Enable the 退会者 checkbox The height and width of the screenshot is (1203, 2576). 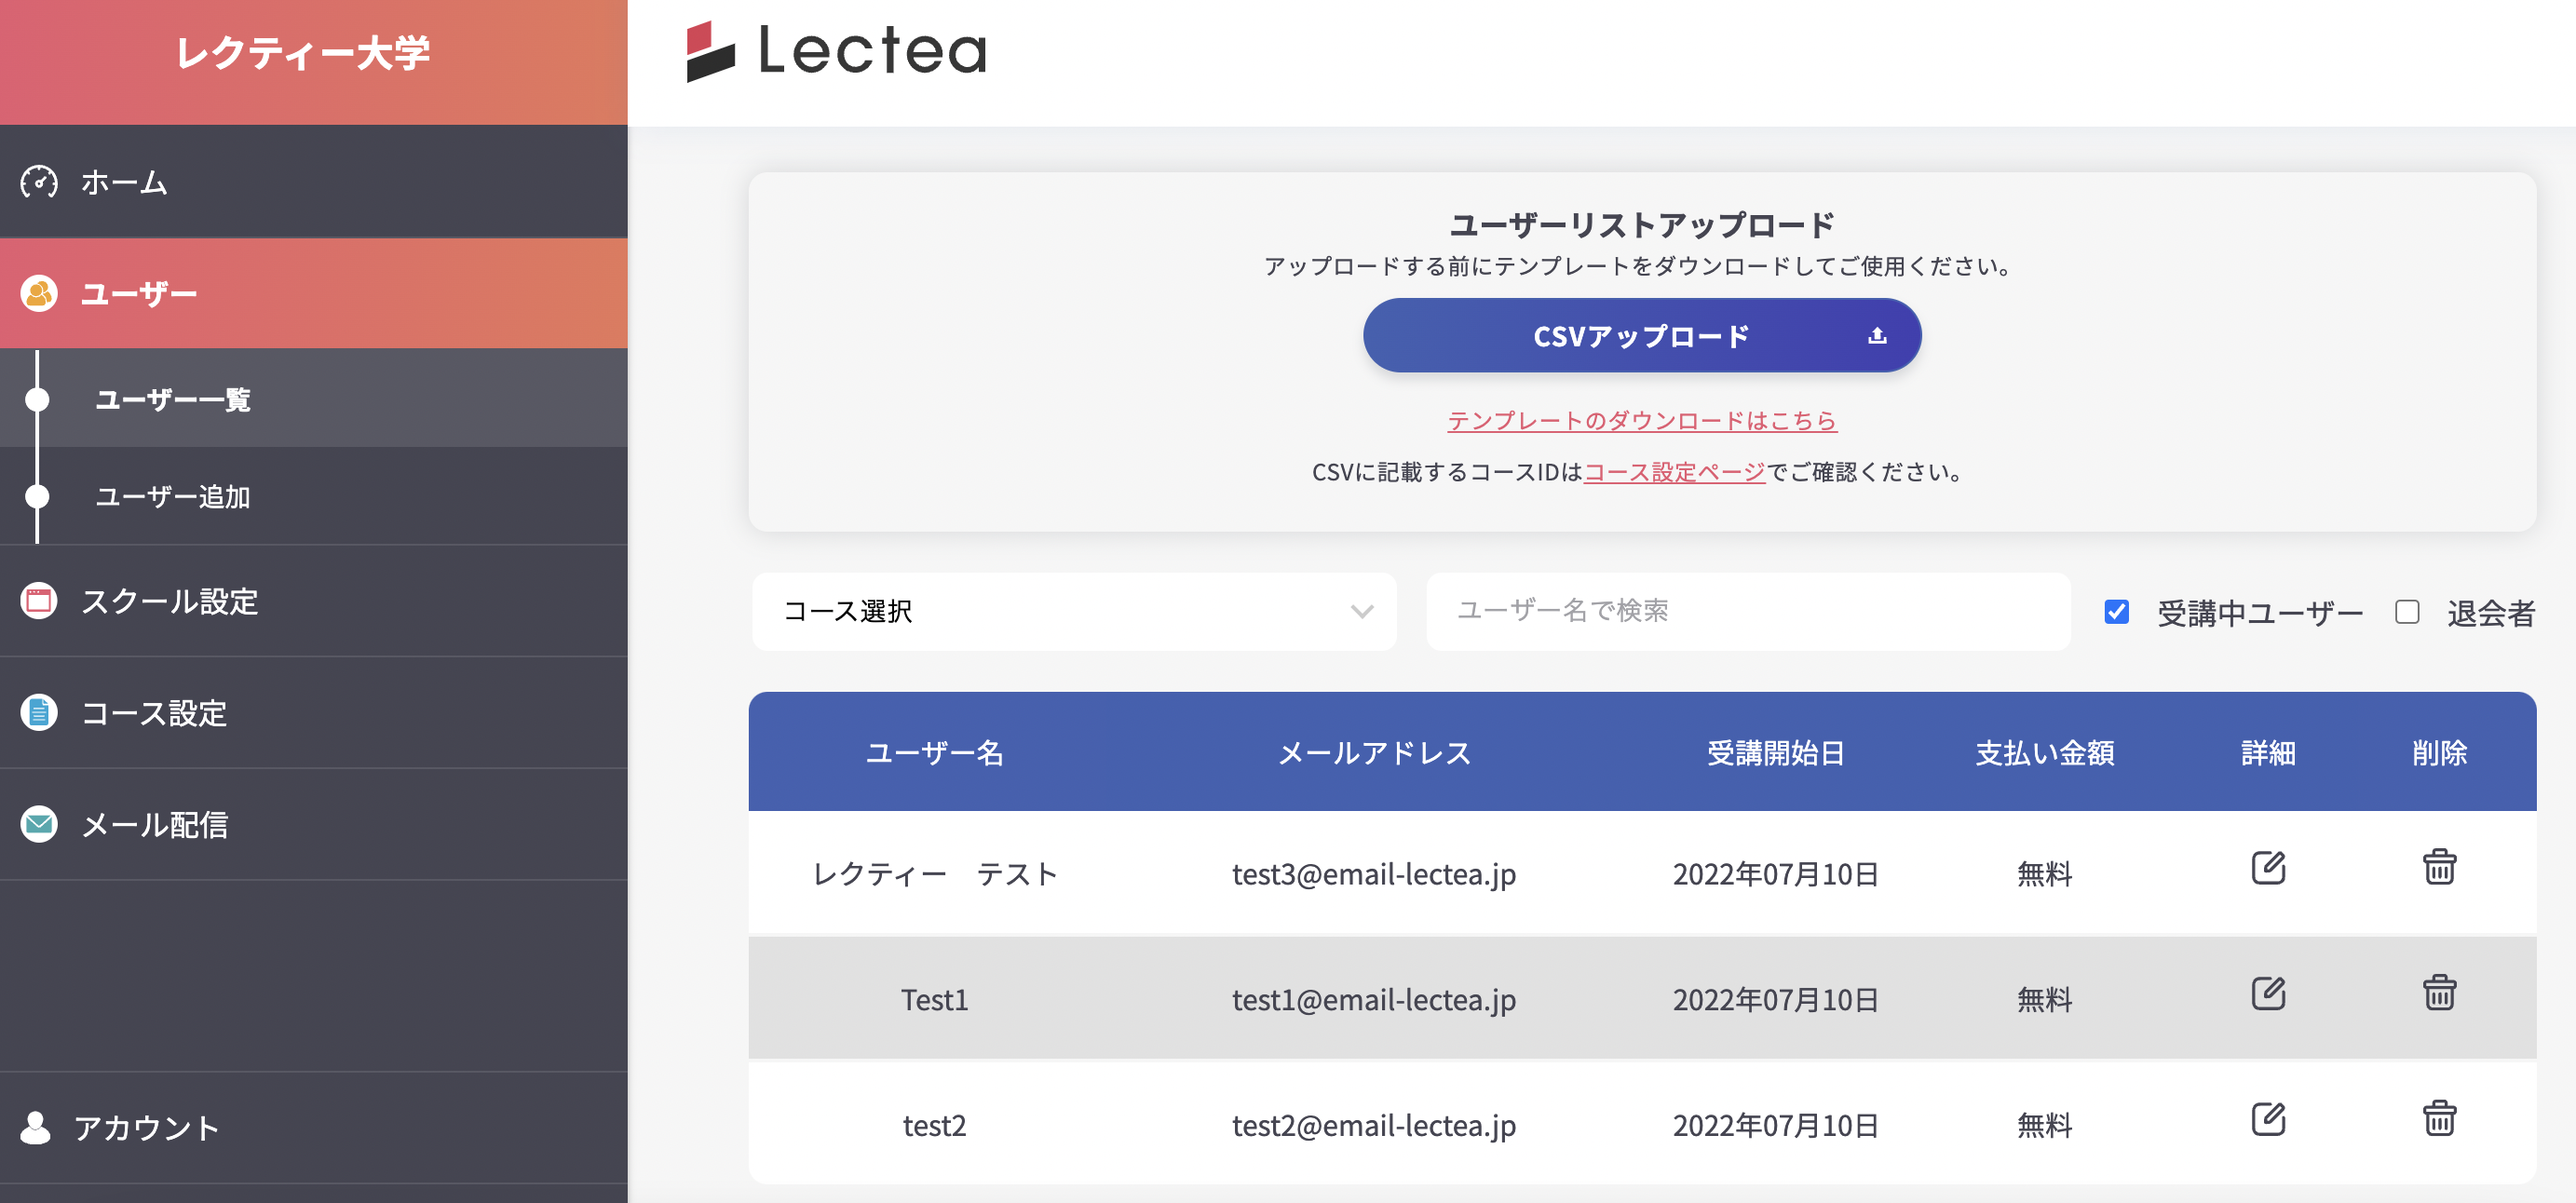click(2406, 612)
